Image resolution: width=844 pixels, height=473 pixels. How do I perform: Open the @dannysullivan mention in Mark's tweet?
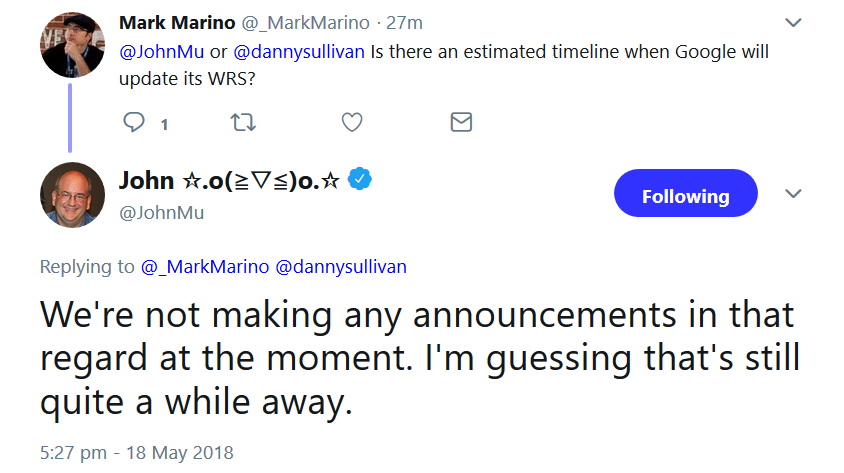pos(300,50)
